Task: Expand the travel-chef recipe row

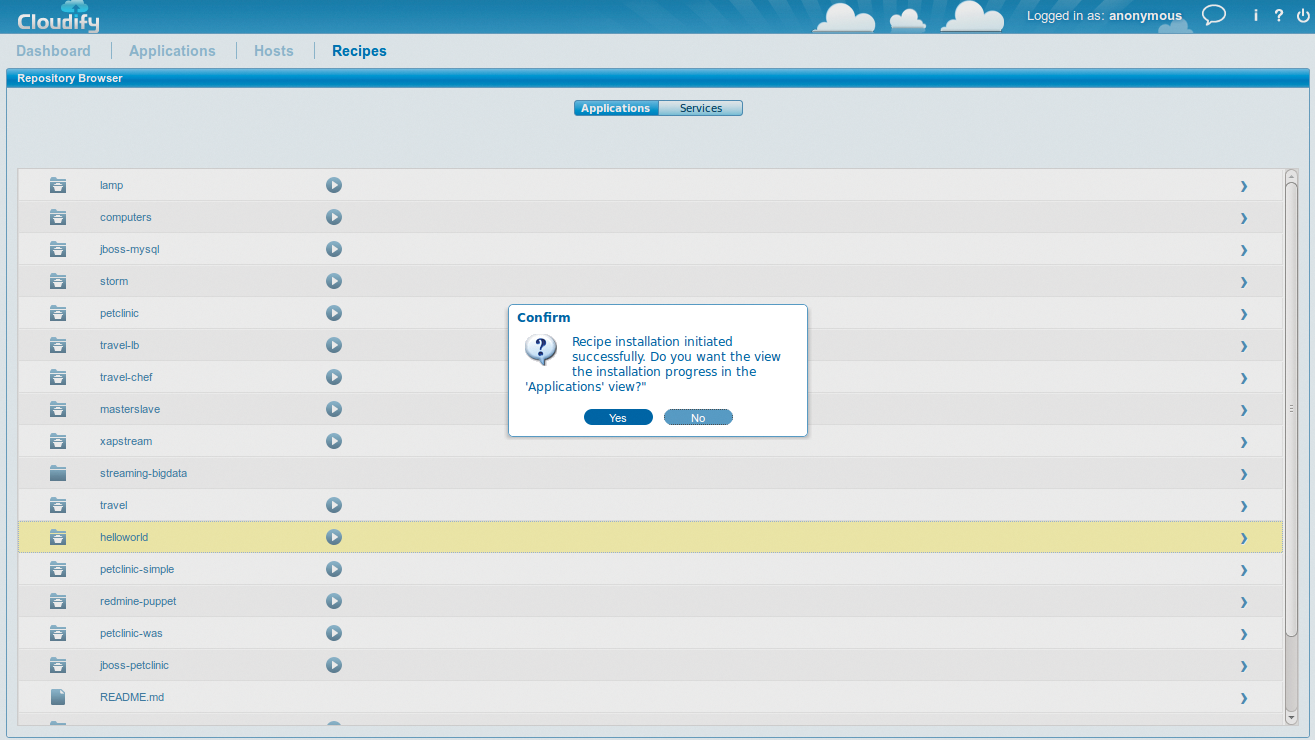Action: [x=1243, y=378]
